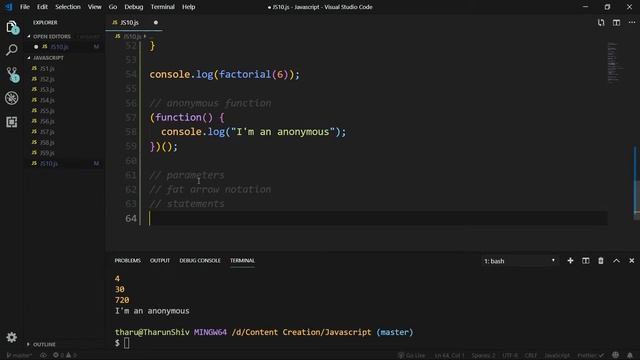This screenshot has width=640, height=360.
Task: Click the Ln 64, Col 1 cursor position
Action: (449, 356)
